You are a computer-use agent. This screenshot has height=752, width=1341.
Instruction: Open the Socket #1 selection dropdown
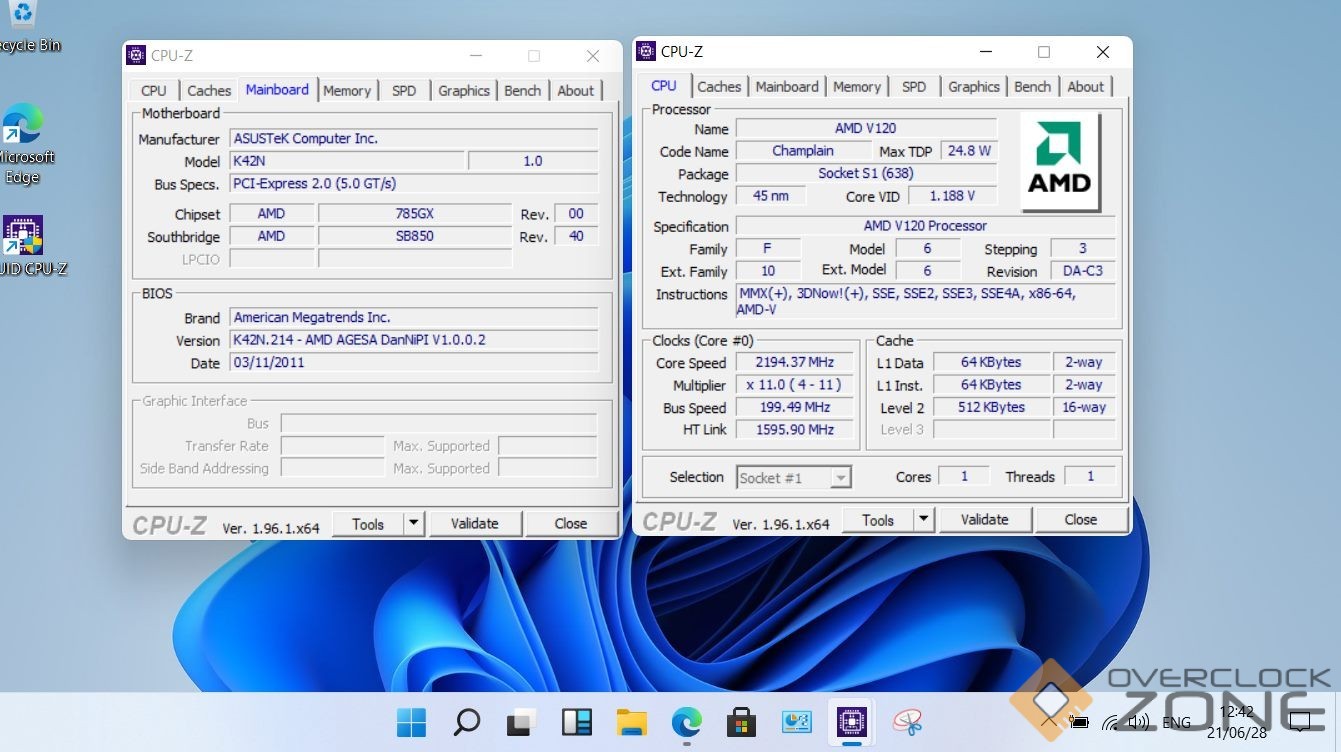click(794, 478)
